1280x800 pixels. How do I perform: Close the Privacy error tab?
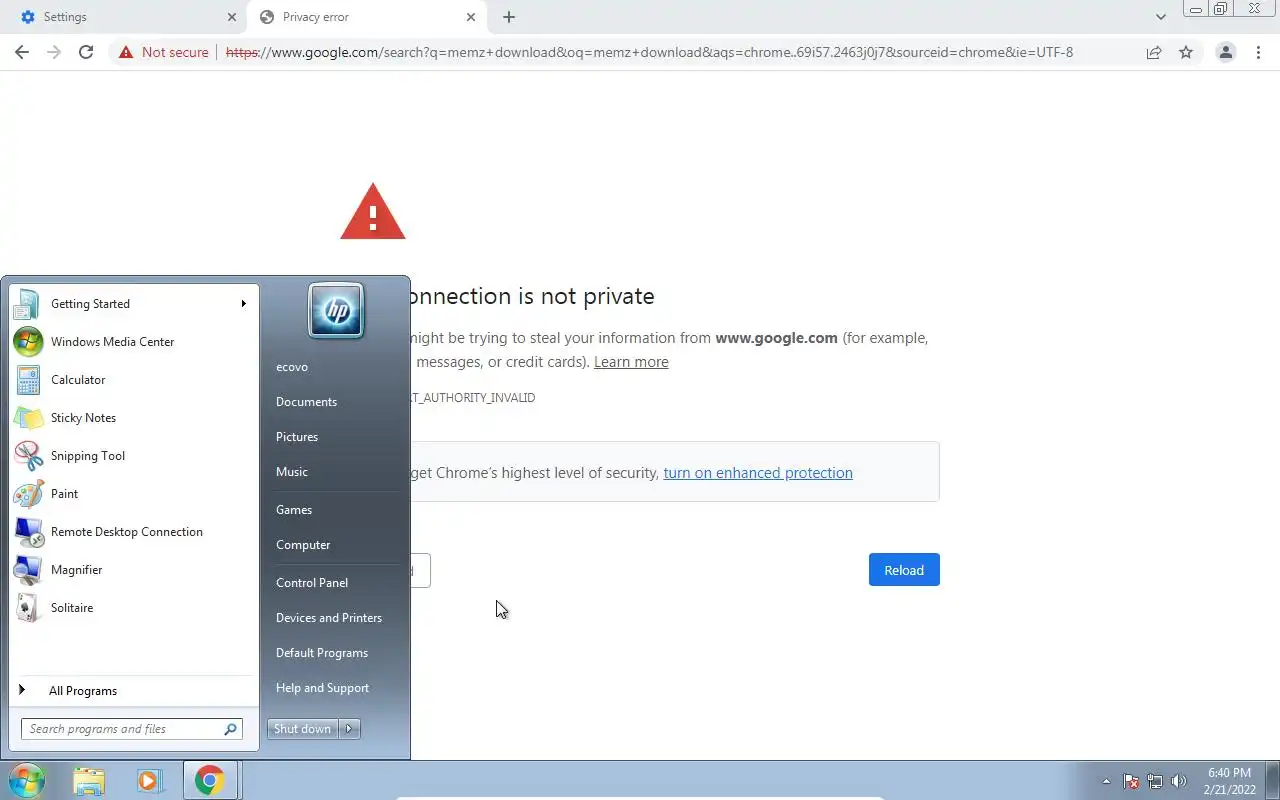[471, 17]
